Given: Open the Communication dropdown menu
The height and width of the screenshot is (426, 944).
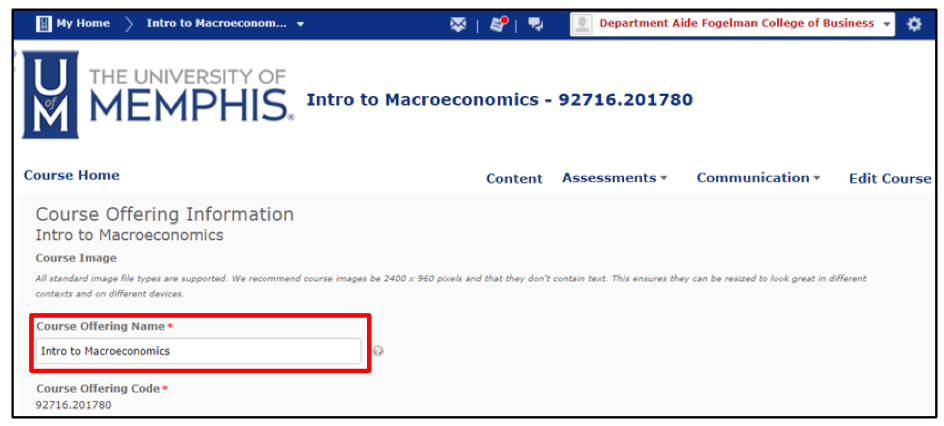Looking at the screenshot, I should click(758, 178).
